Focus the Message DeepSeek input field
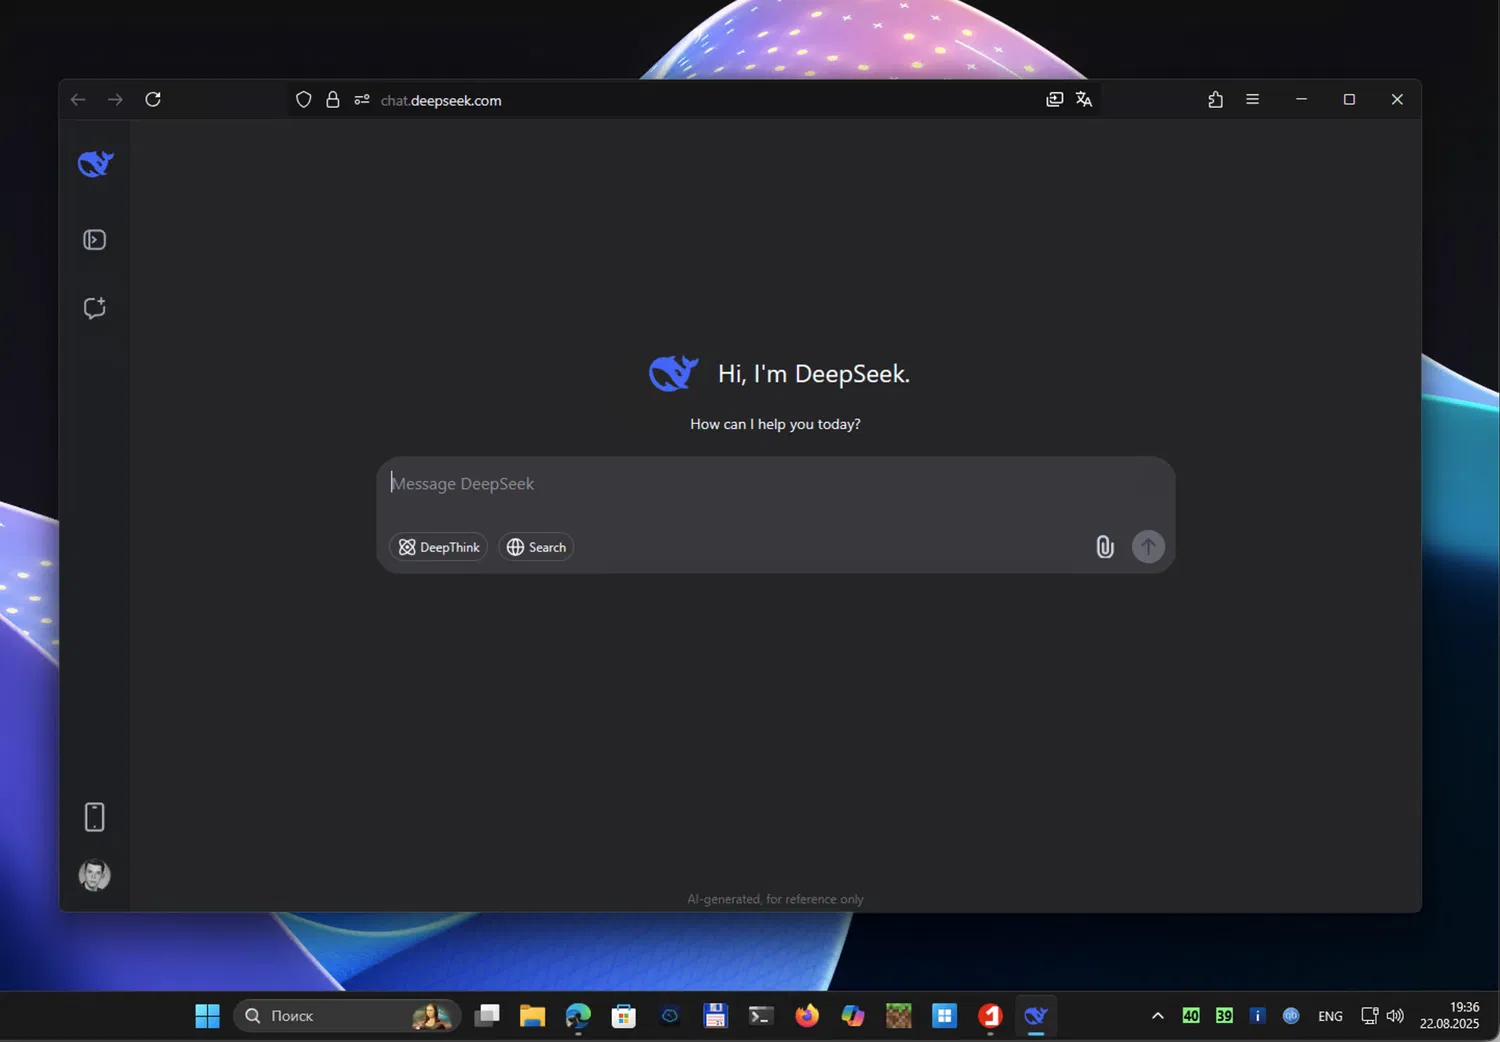The height and width of the screenshot is (1042, 1500). click(x=775, y=484)
